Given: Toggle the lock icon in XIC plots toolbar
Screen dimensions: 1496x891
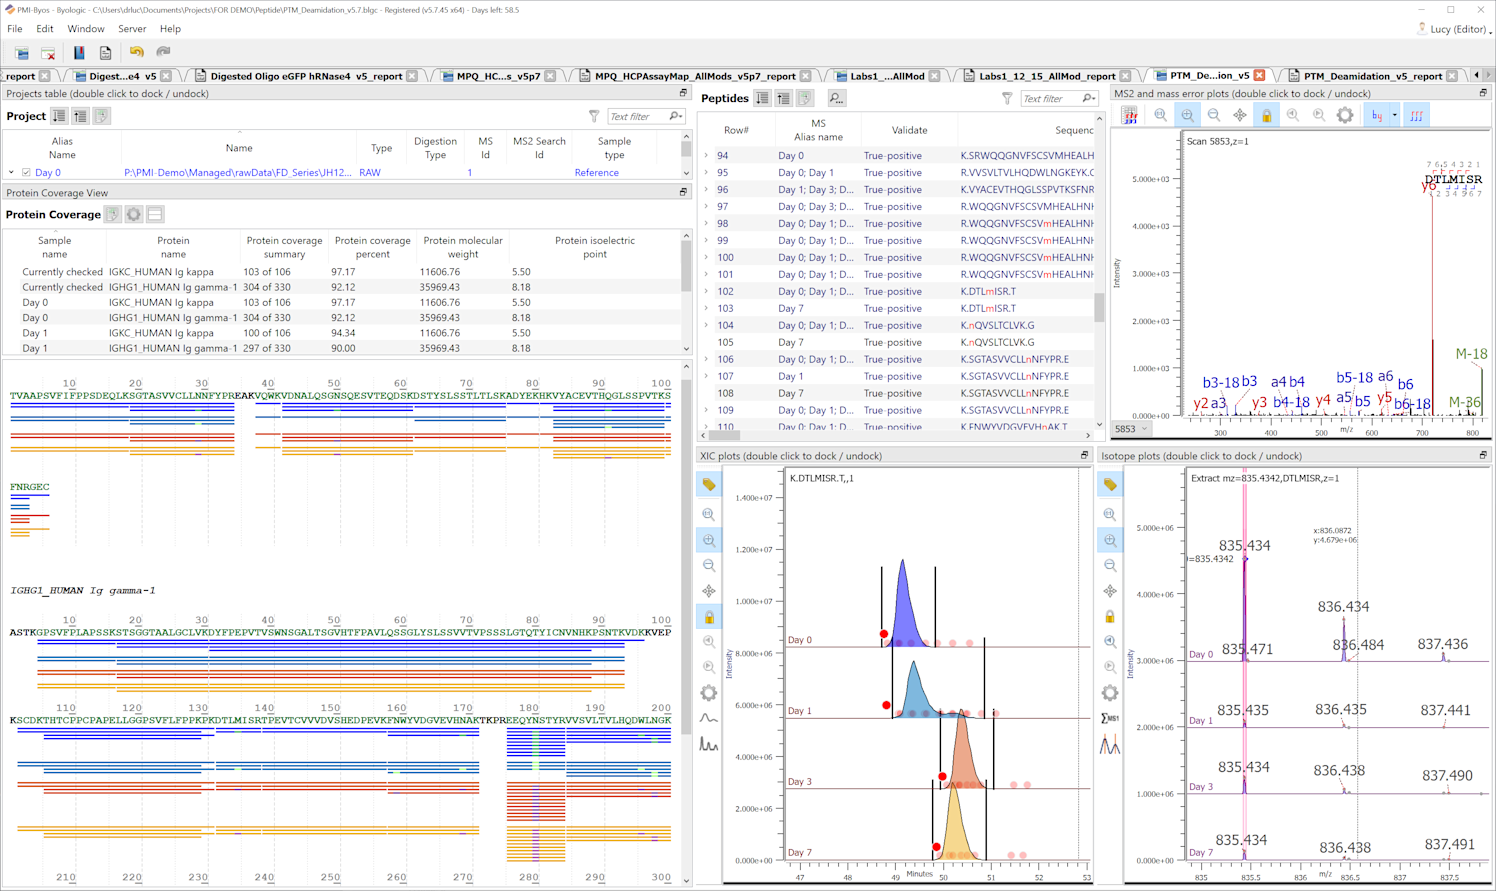Looking at the screenshot, I should coord(709,617).
